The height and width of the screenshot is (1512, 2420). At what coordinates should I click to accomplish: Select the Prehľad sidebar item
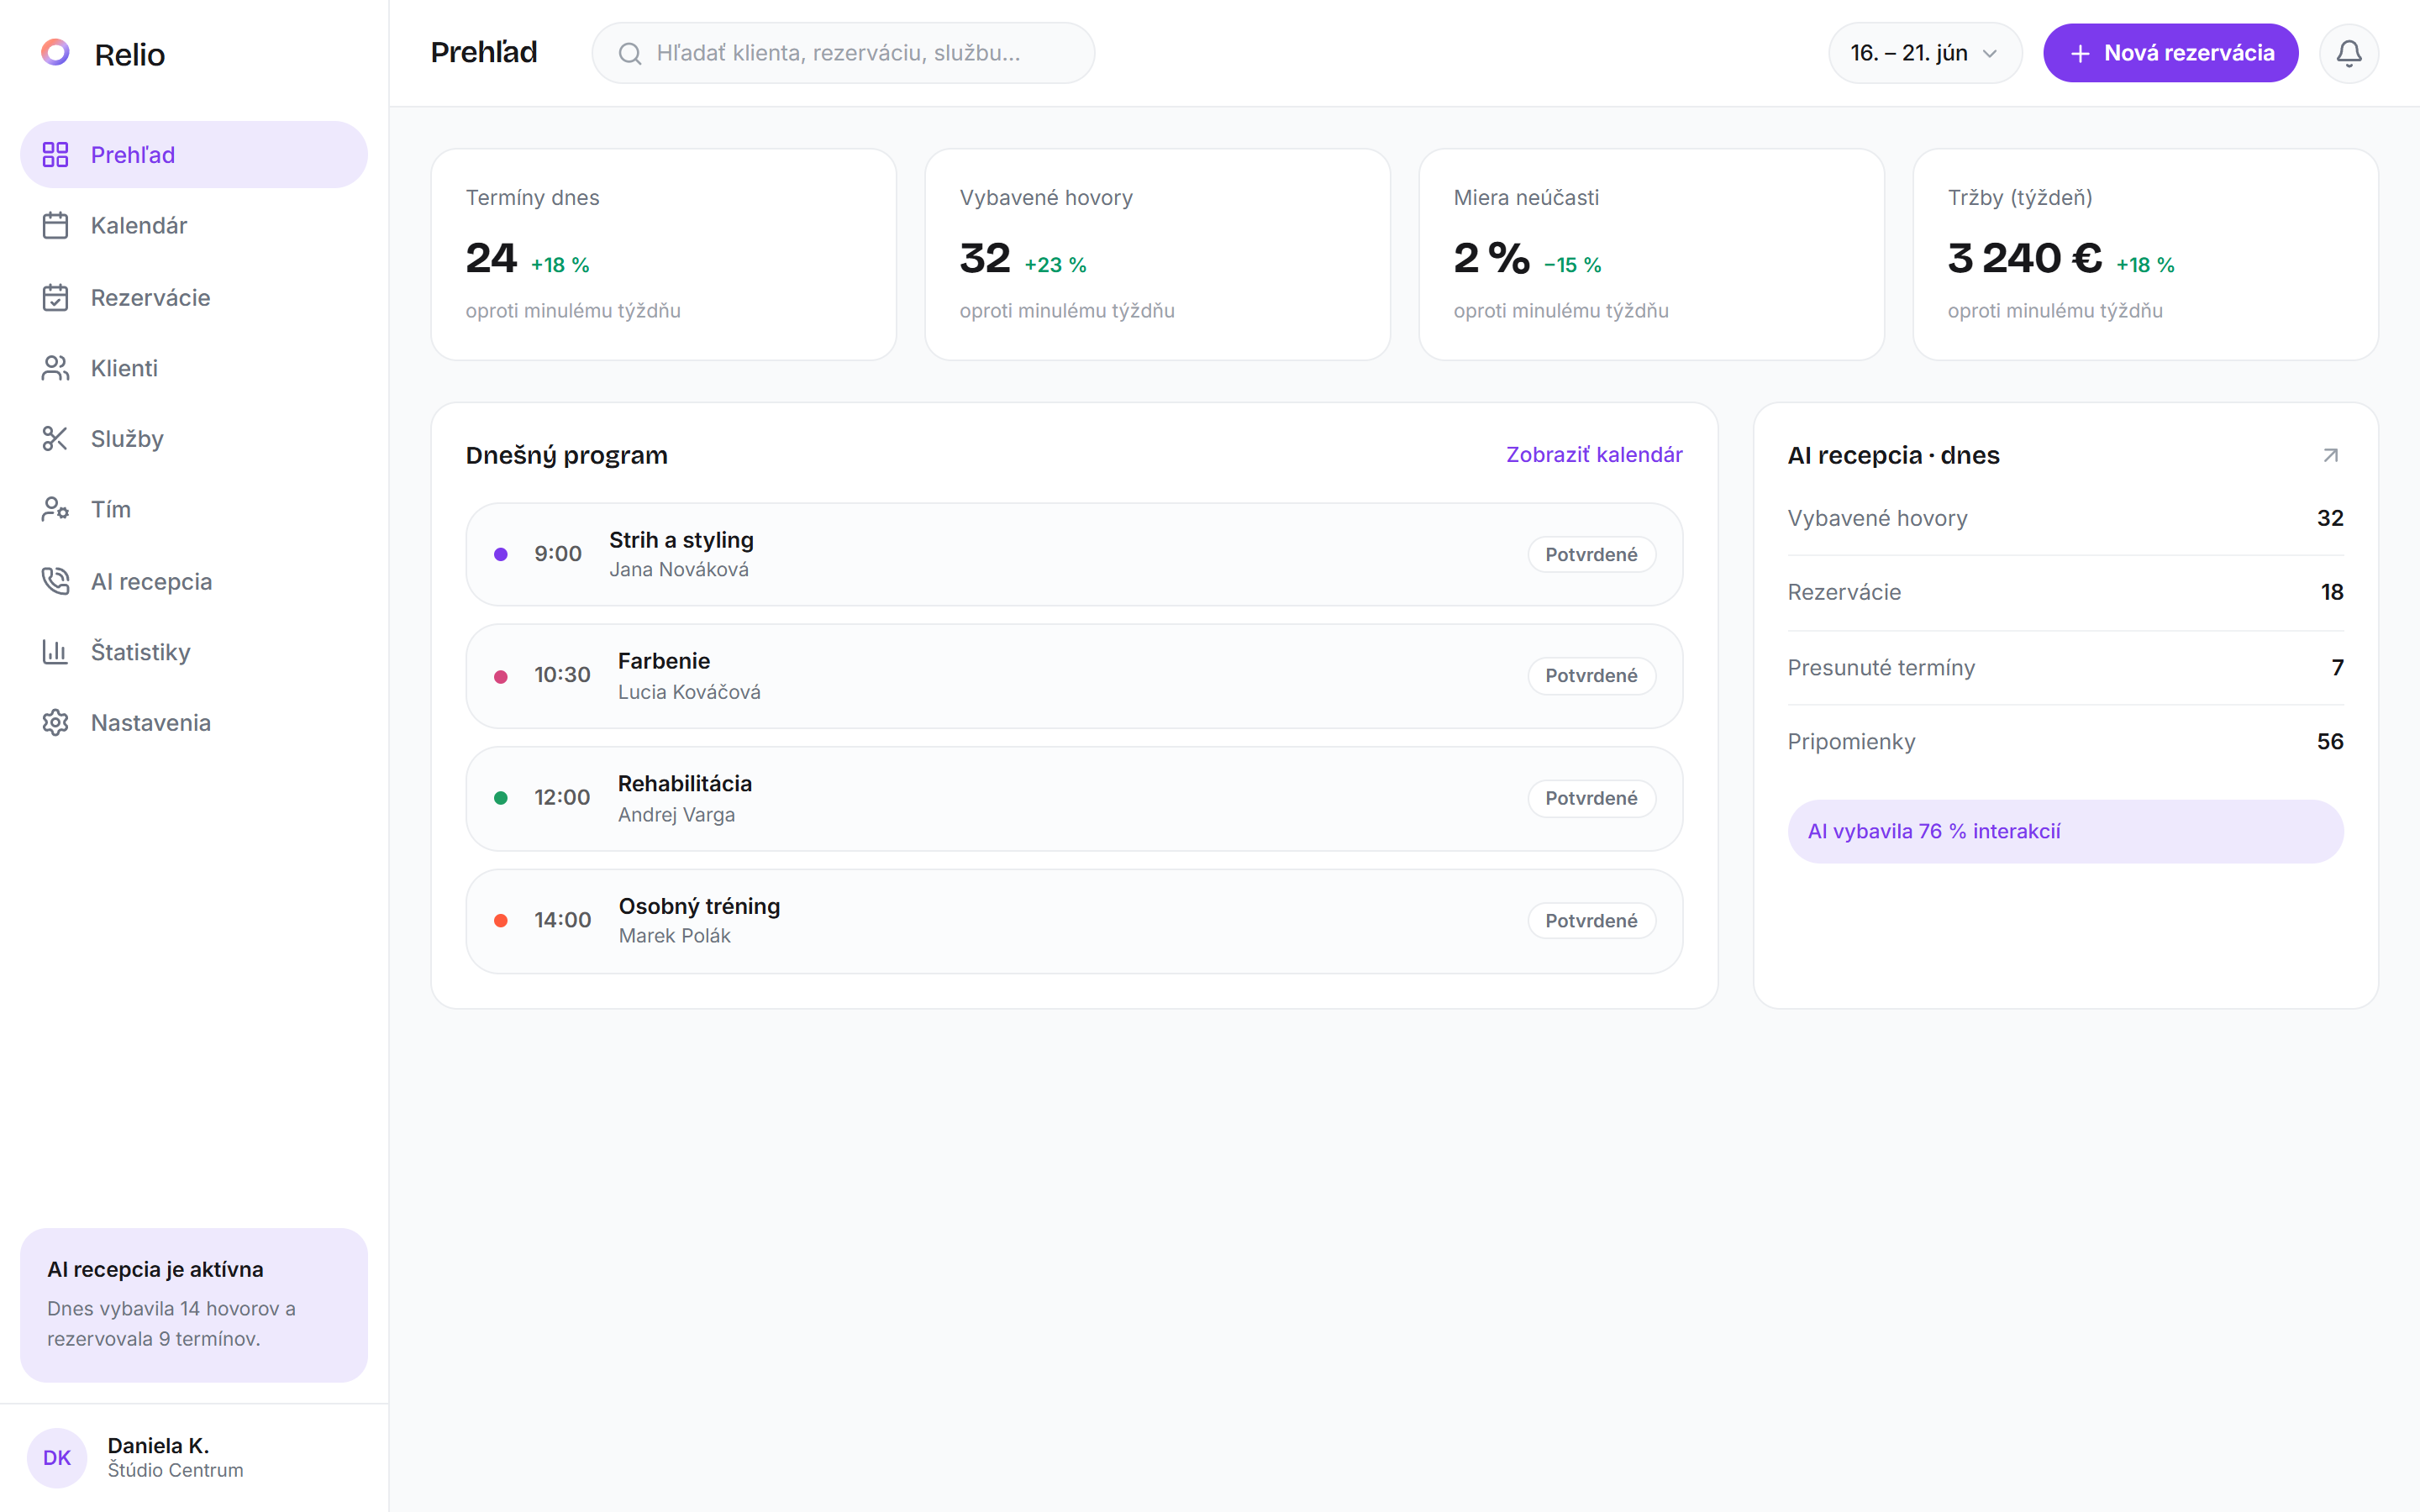pyautogui.click(x=194, y=155)
